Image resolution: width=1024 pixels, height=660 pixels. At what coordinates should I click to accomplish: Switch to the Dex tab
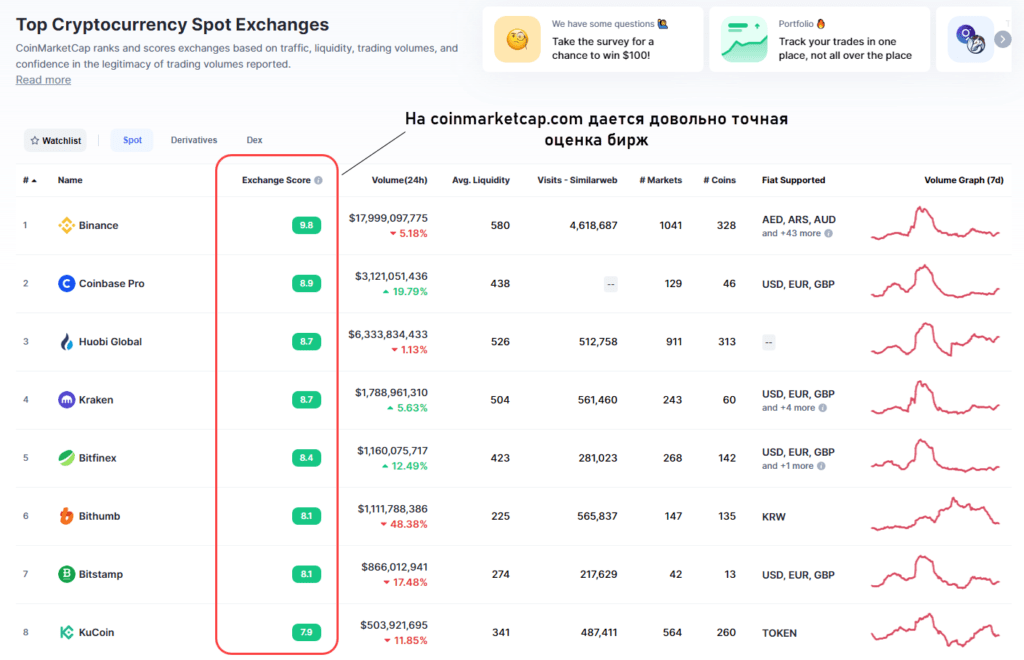(x=254, y=140)
